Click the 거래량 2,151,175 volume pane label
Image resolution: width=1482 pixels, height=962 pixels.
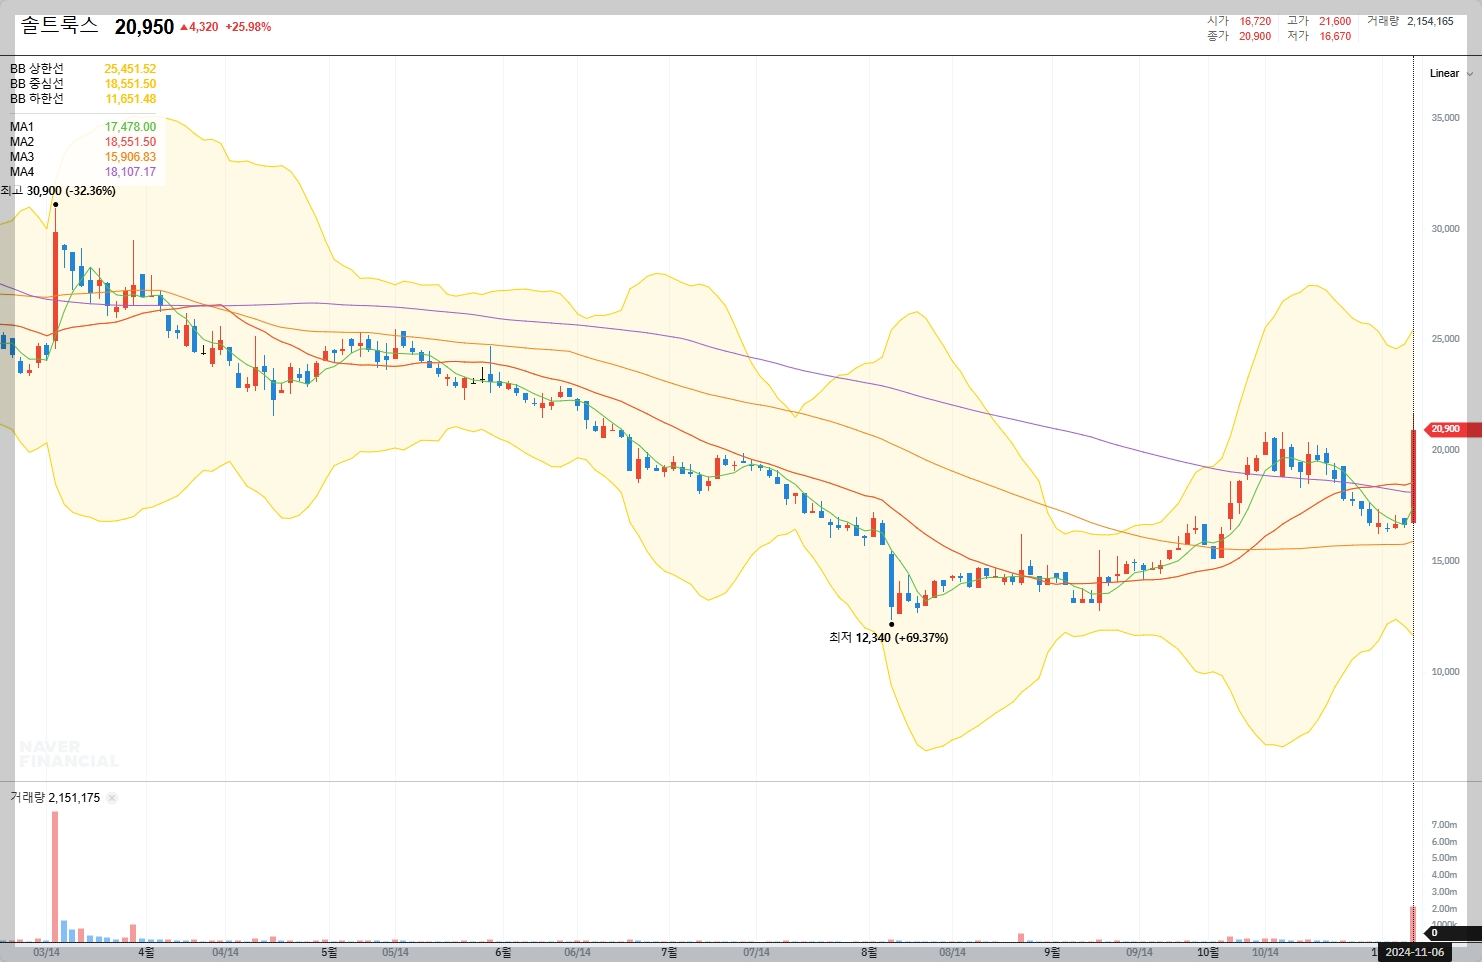(x=55, y=798)
